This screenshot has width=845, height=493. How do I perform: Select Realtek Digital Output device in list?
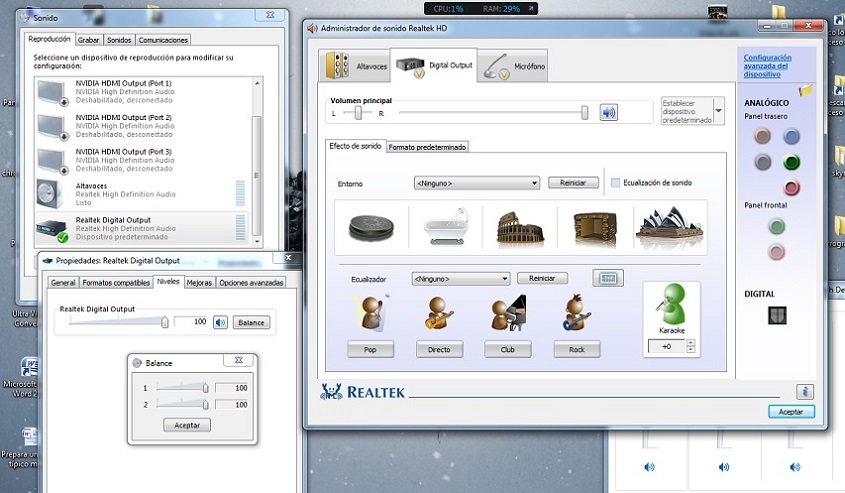pos(142,228)
